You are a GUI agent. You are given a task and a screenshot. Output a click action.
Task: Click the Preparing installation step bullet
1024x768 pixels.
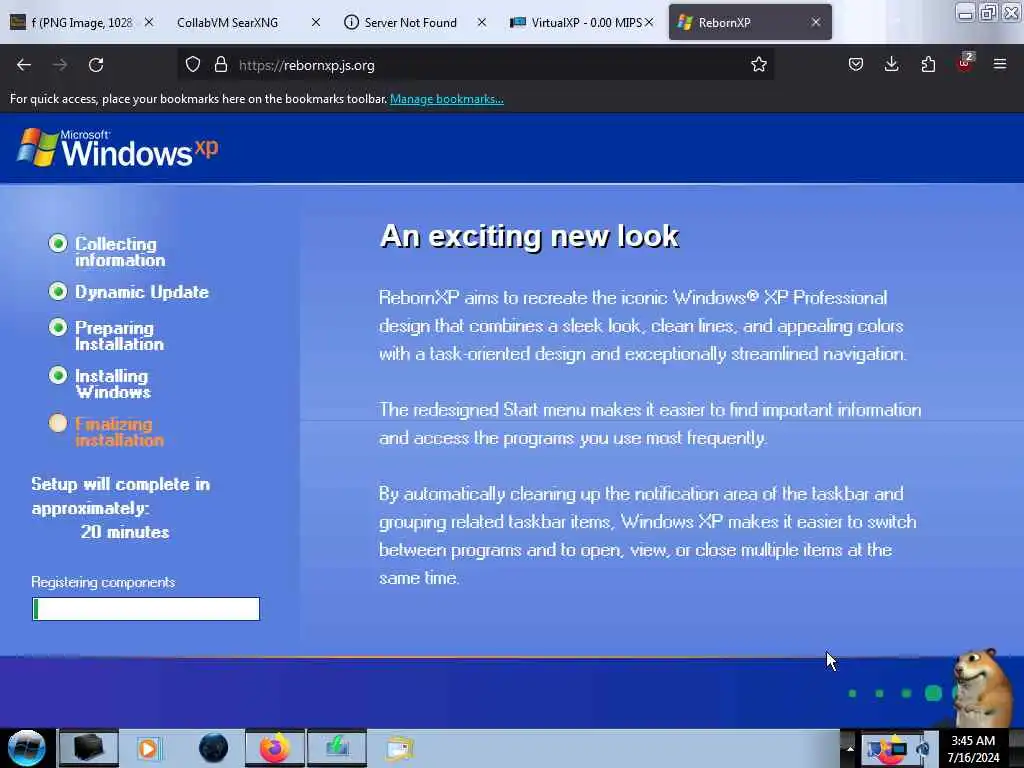[58, 327]
